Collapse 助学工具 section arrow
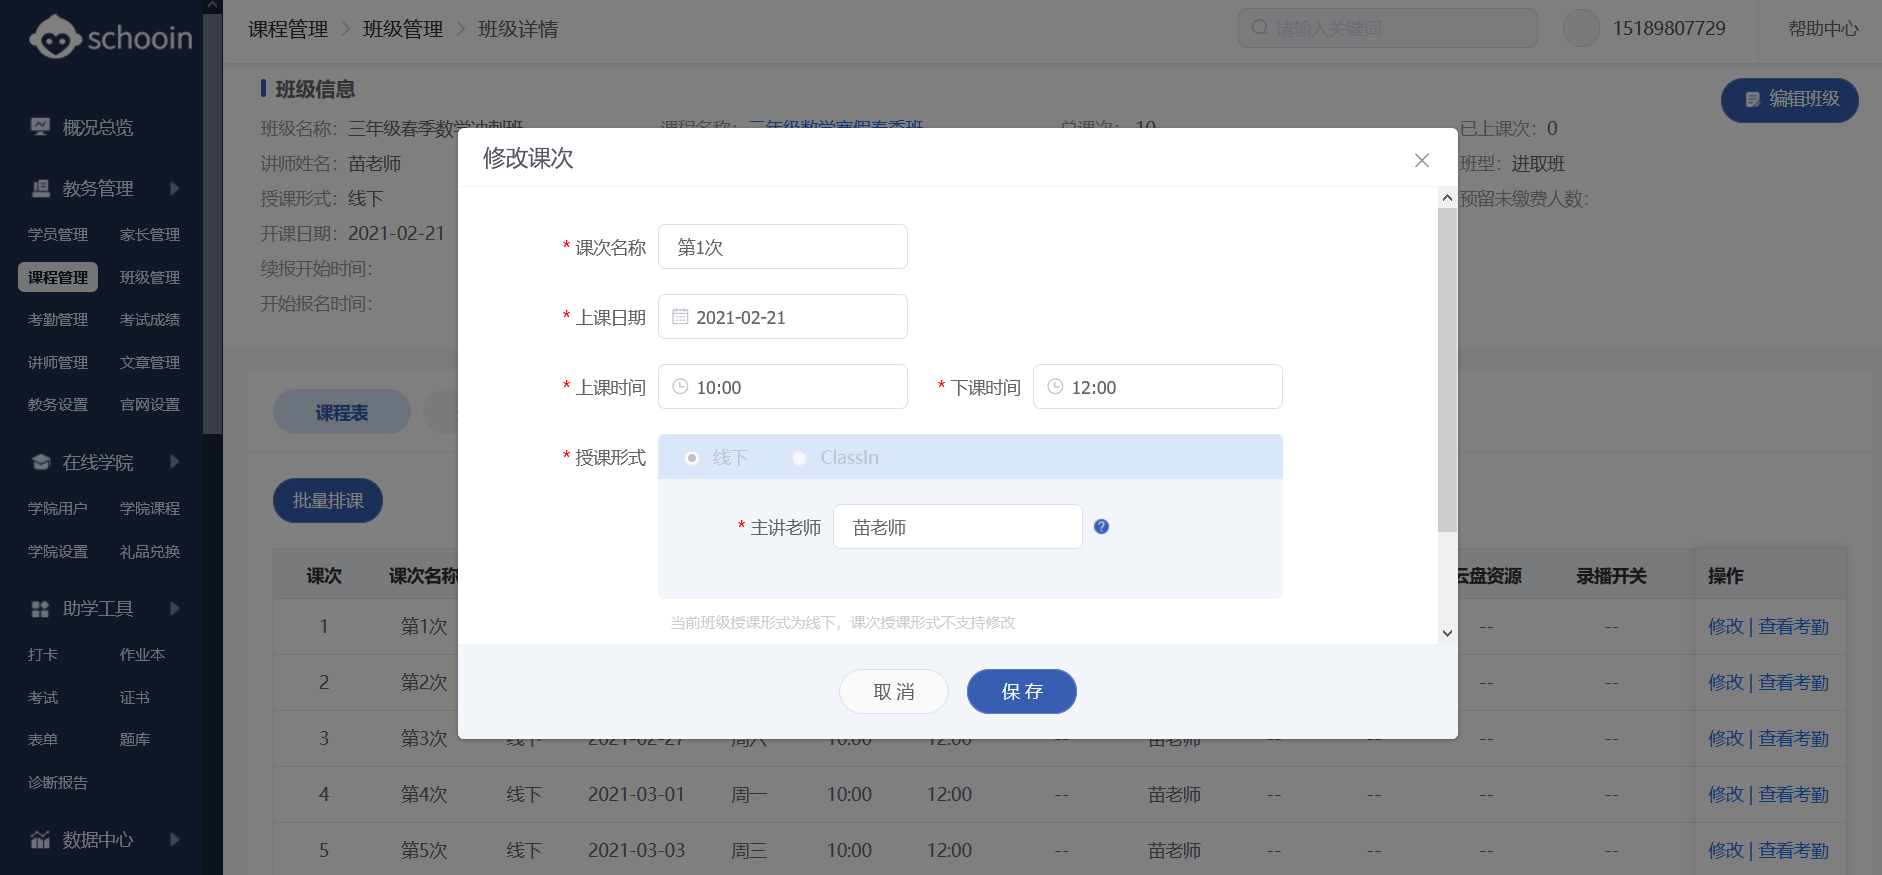Viewport: 1882px width, 875px height. click(x=175, y=608)
